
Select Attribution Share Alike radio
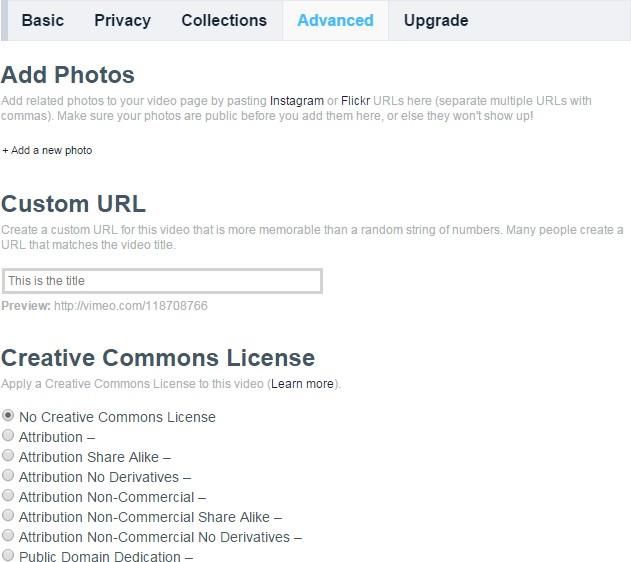8,455
